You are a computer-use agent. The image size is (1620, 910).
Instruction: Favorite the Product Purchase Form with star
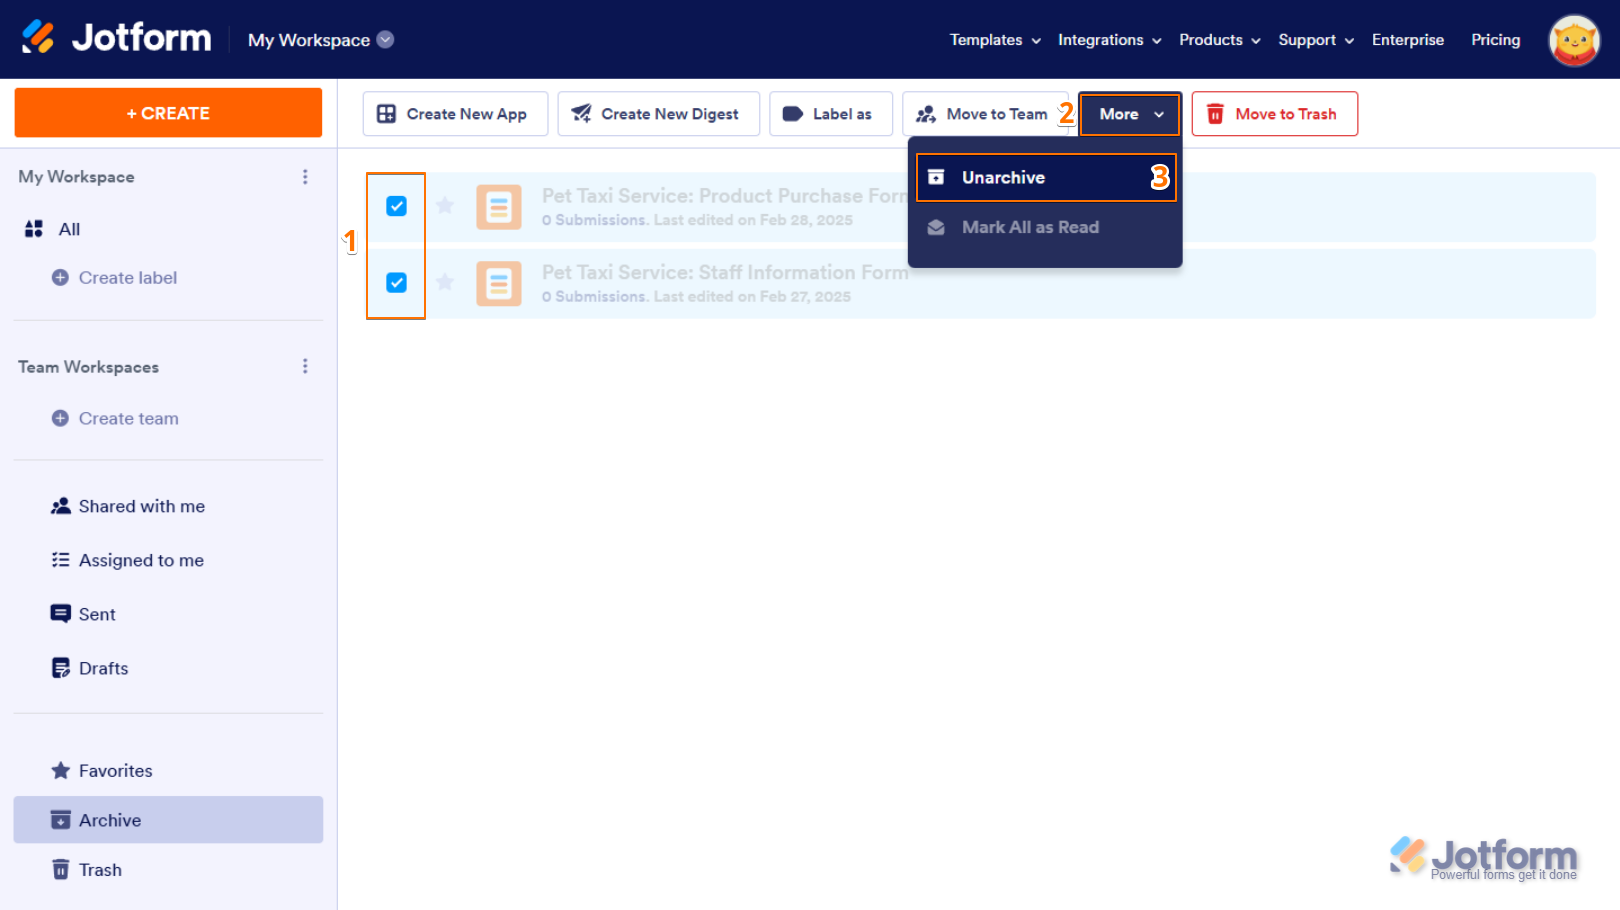[x=445, y=206]
